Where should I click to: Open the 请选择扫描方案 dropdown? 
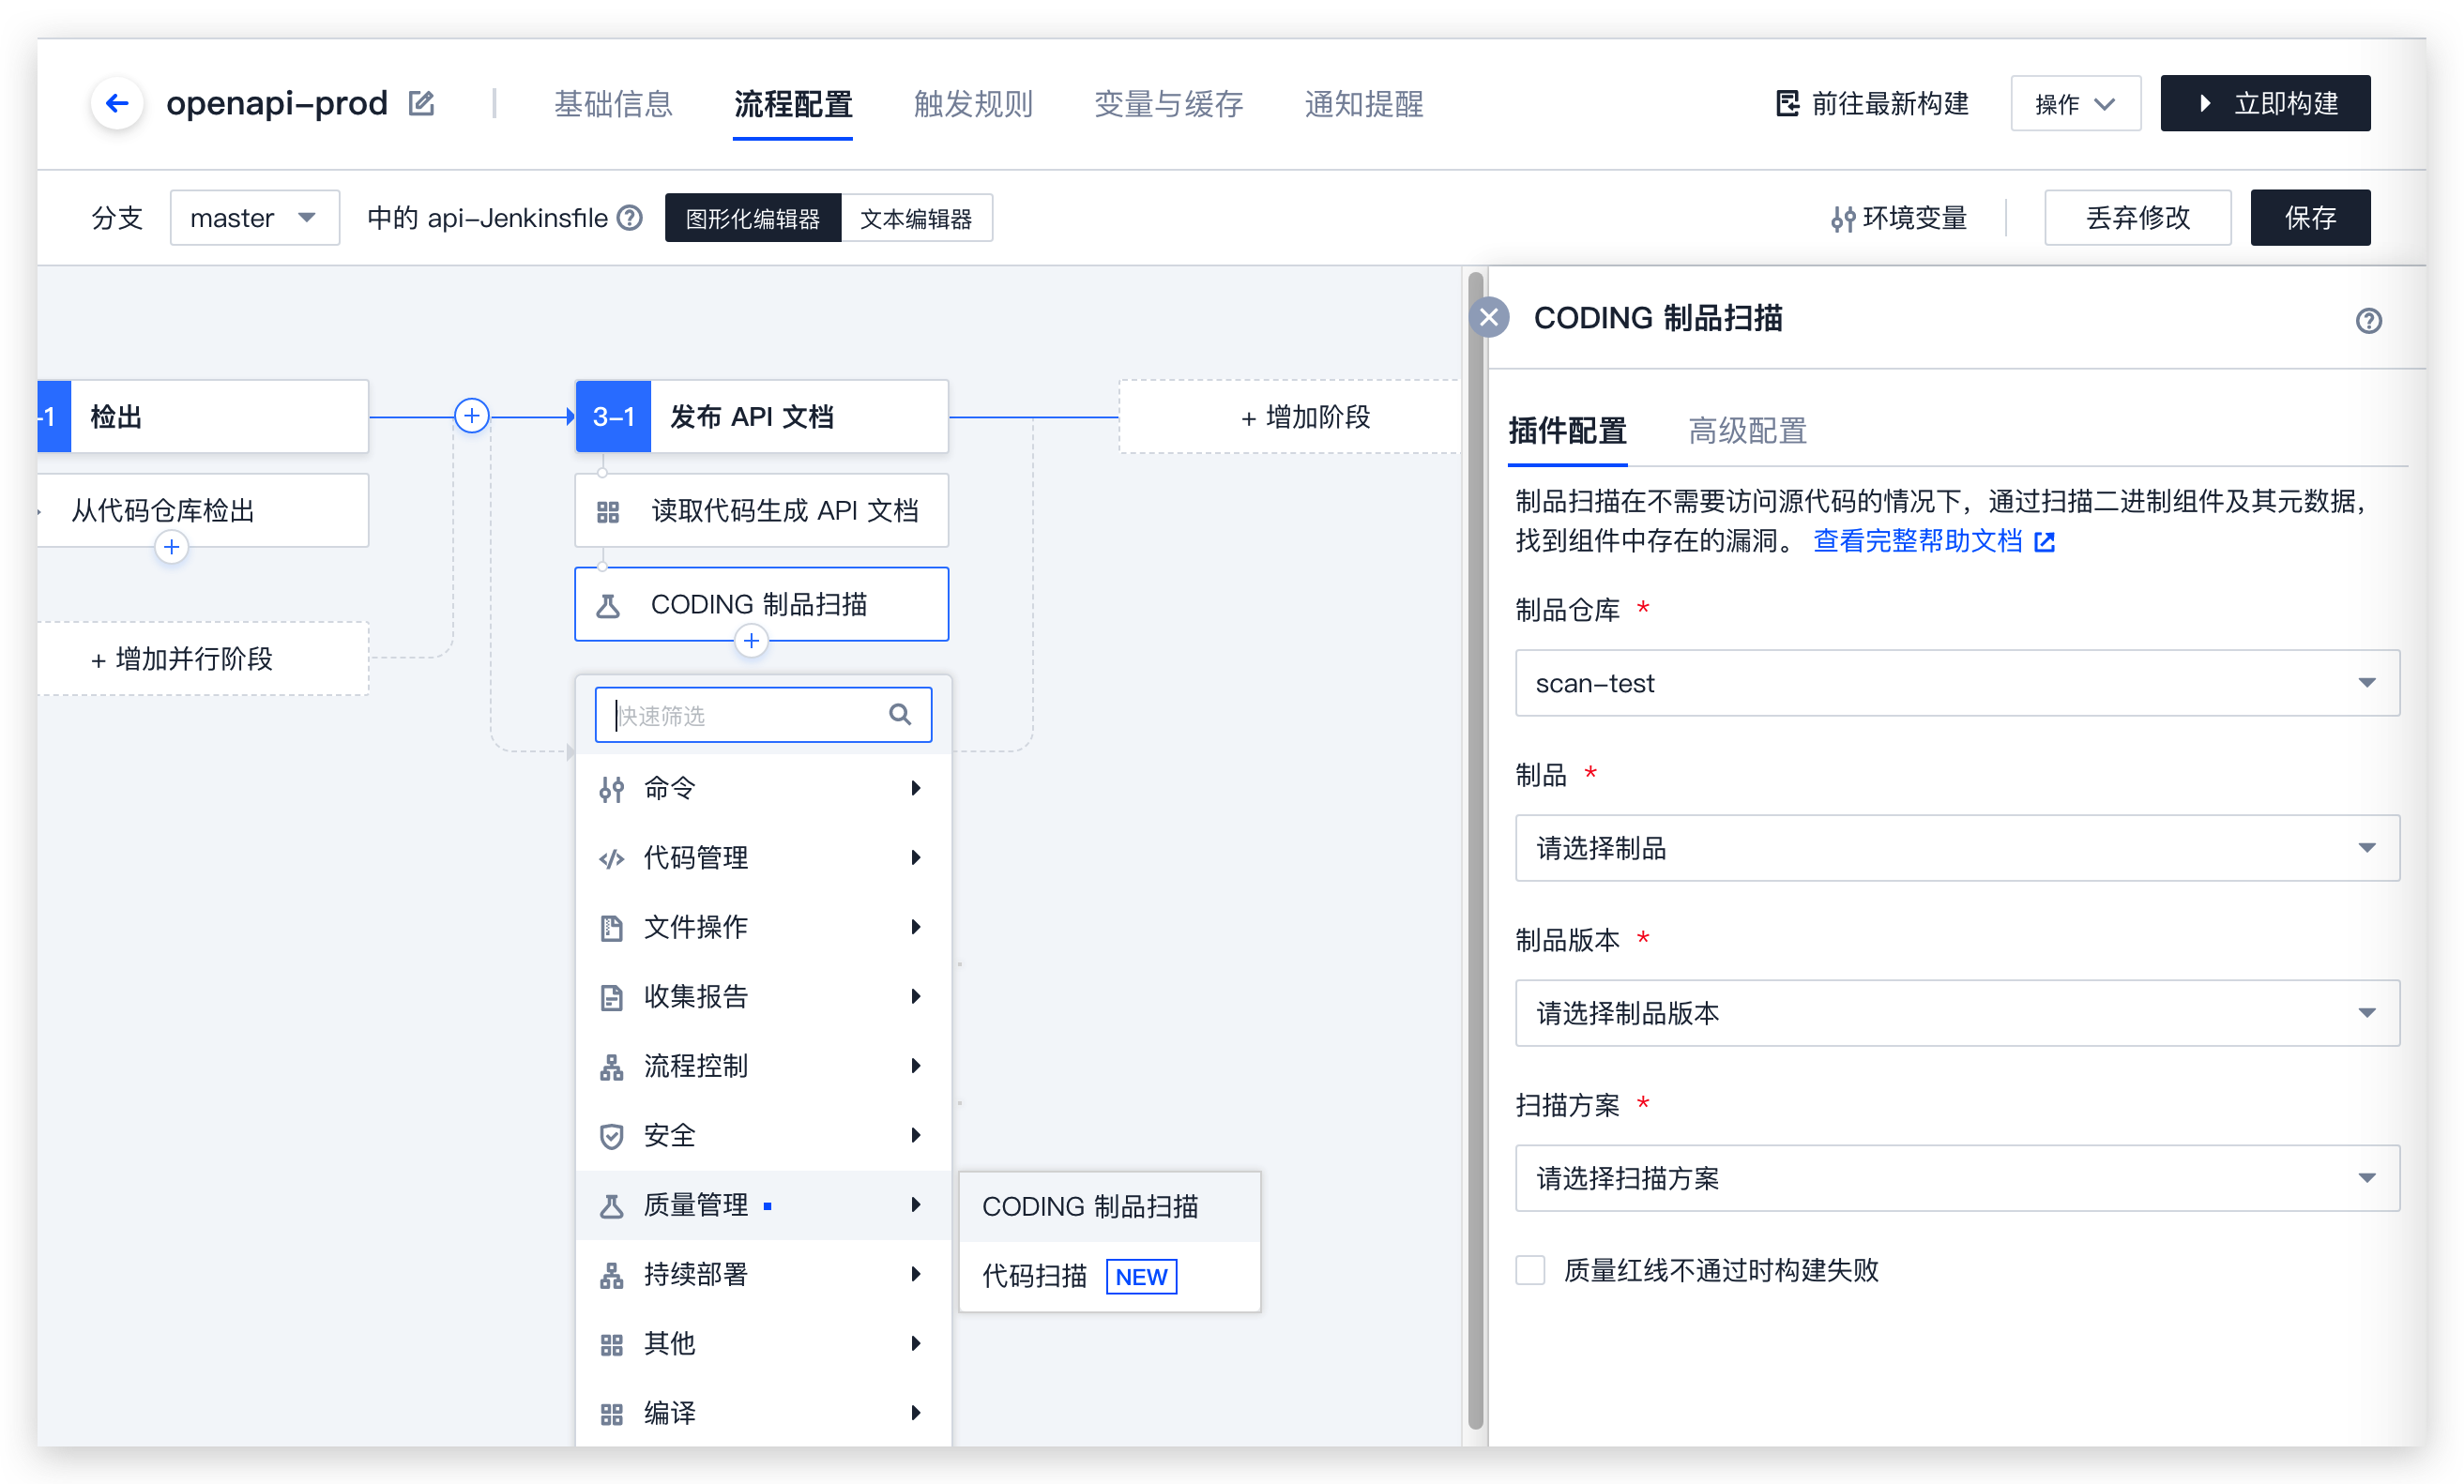[1956, 1178]
